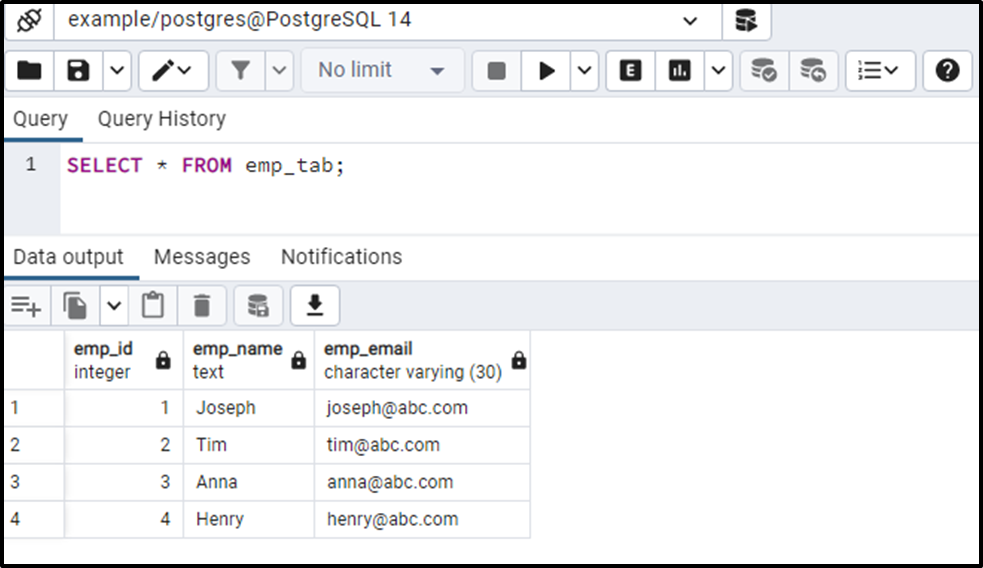983x568 pixels.
Task: Select the cell containing joseph@abc.com
Action: click(x=422, y=408)
